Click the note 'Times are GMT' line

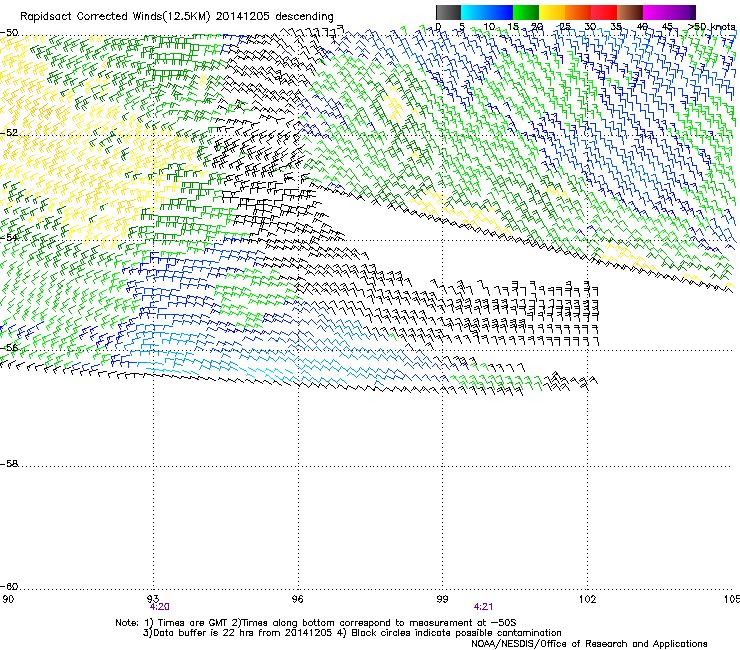(x=315, y=623)
